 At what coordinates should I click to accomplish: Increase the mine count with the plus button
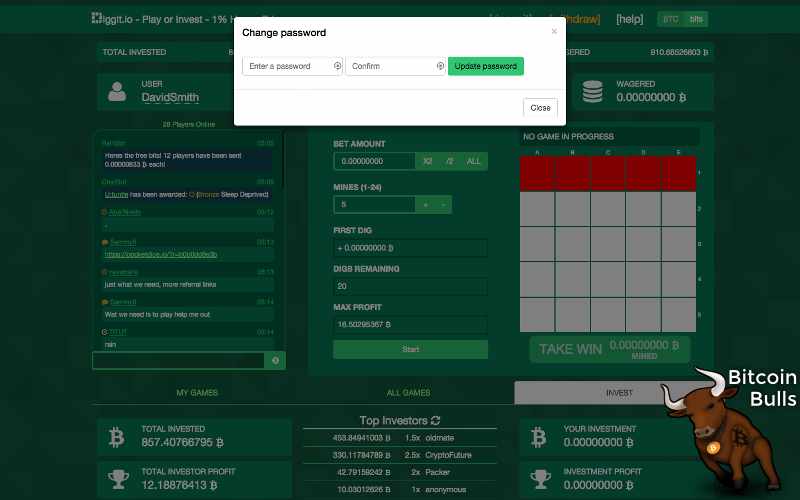click(425, 205)
